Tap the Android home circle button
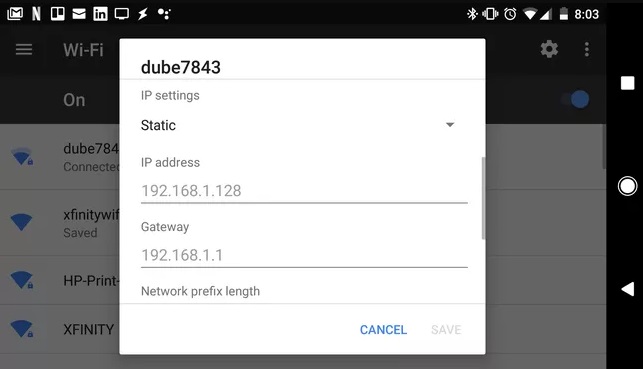The image size is (643, 369). tap(627, 186)
